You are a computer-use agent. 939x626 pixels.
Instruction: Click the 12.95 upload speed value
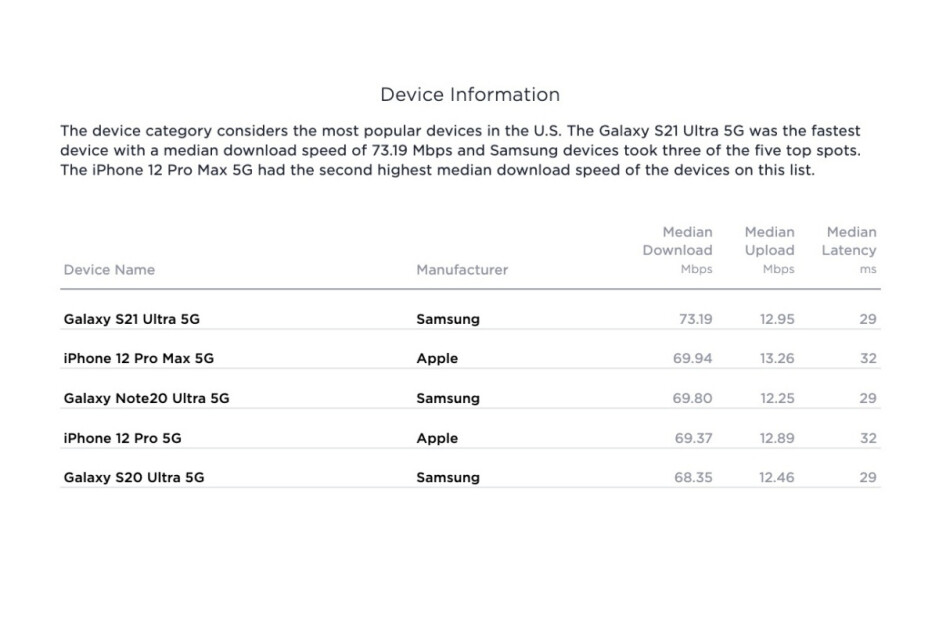[x=777, y=320]
